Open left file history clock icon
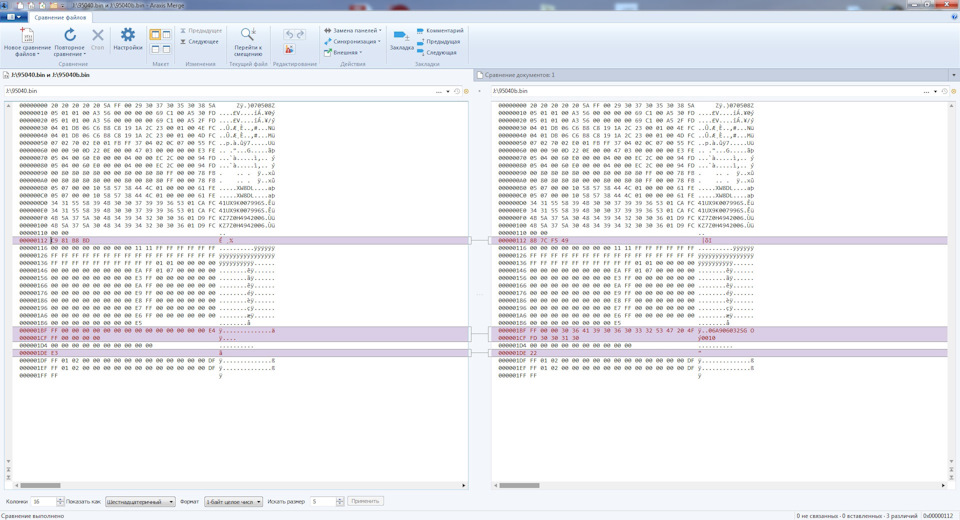This screenshot has height=520, width=960. [x=457, y=91]
